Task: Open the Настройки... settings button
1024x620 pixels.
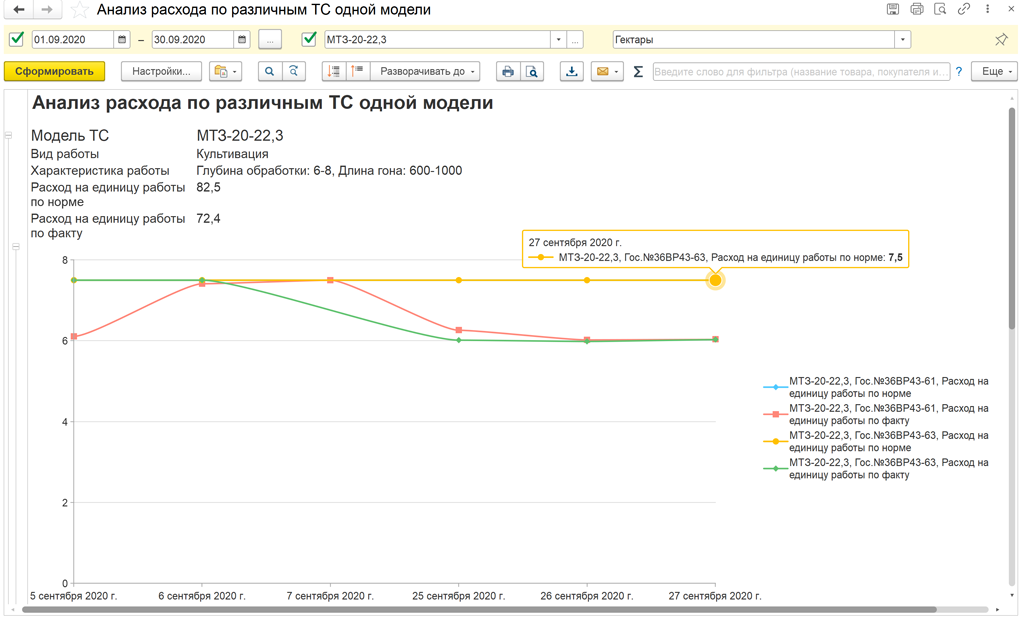Action: coord(161,72)
